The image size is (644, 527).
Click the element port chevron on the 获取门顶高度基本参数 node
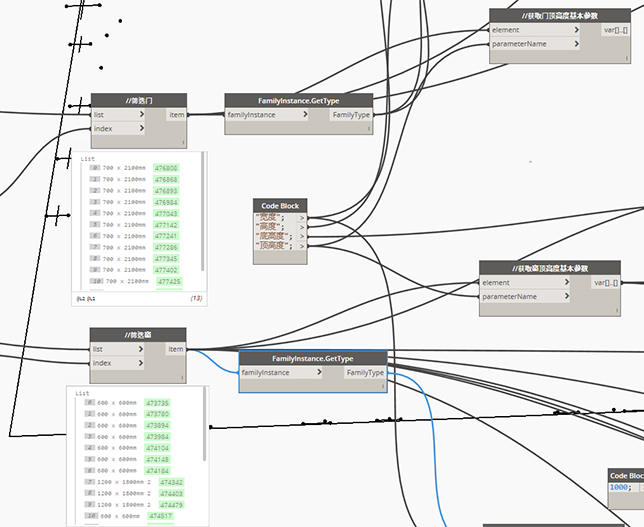(575, 30)
